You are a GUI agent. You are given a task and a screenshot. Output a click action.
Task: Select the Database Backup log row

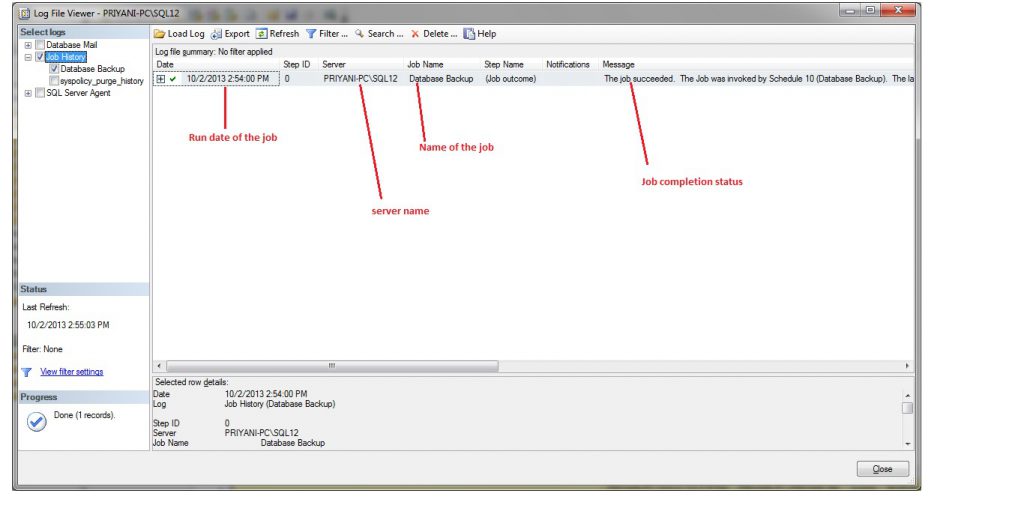[440, 79]
